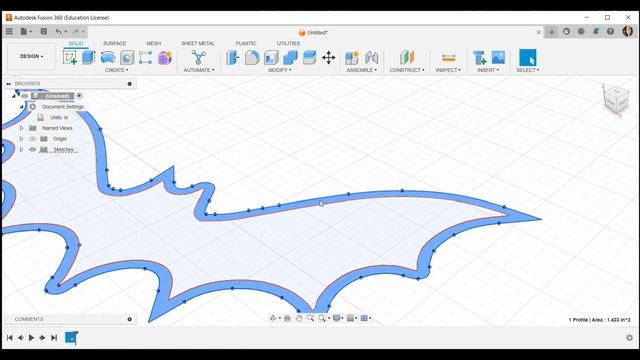
Task: Select the Construct offset plane tool
Action: (x=407, y=58)
